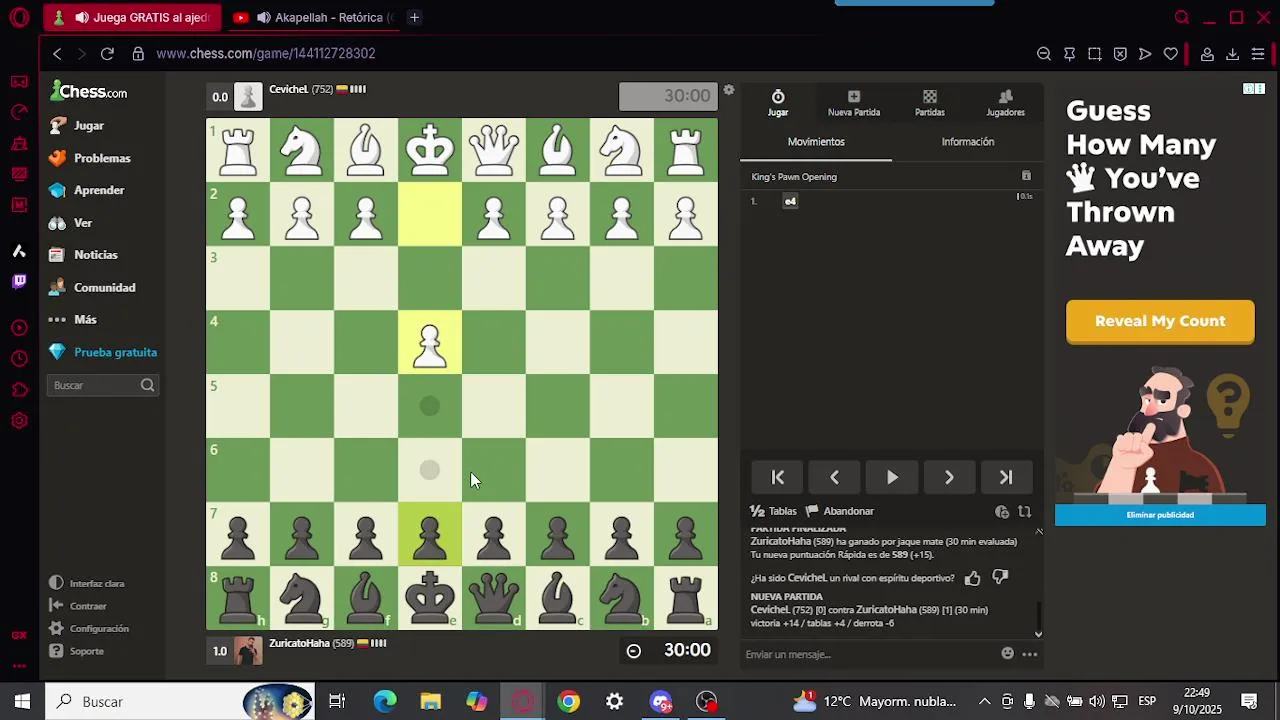Play moves automatically
The width and height of the screenshot is (1280, 720).
tap(892, 478)
